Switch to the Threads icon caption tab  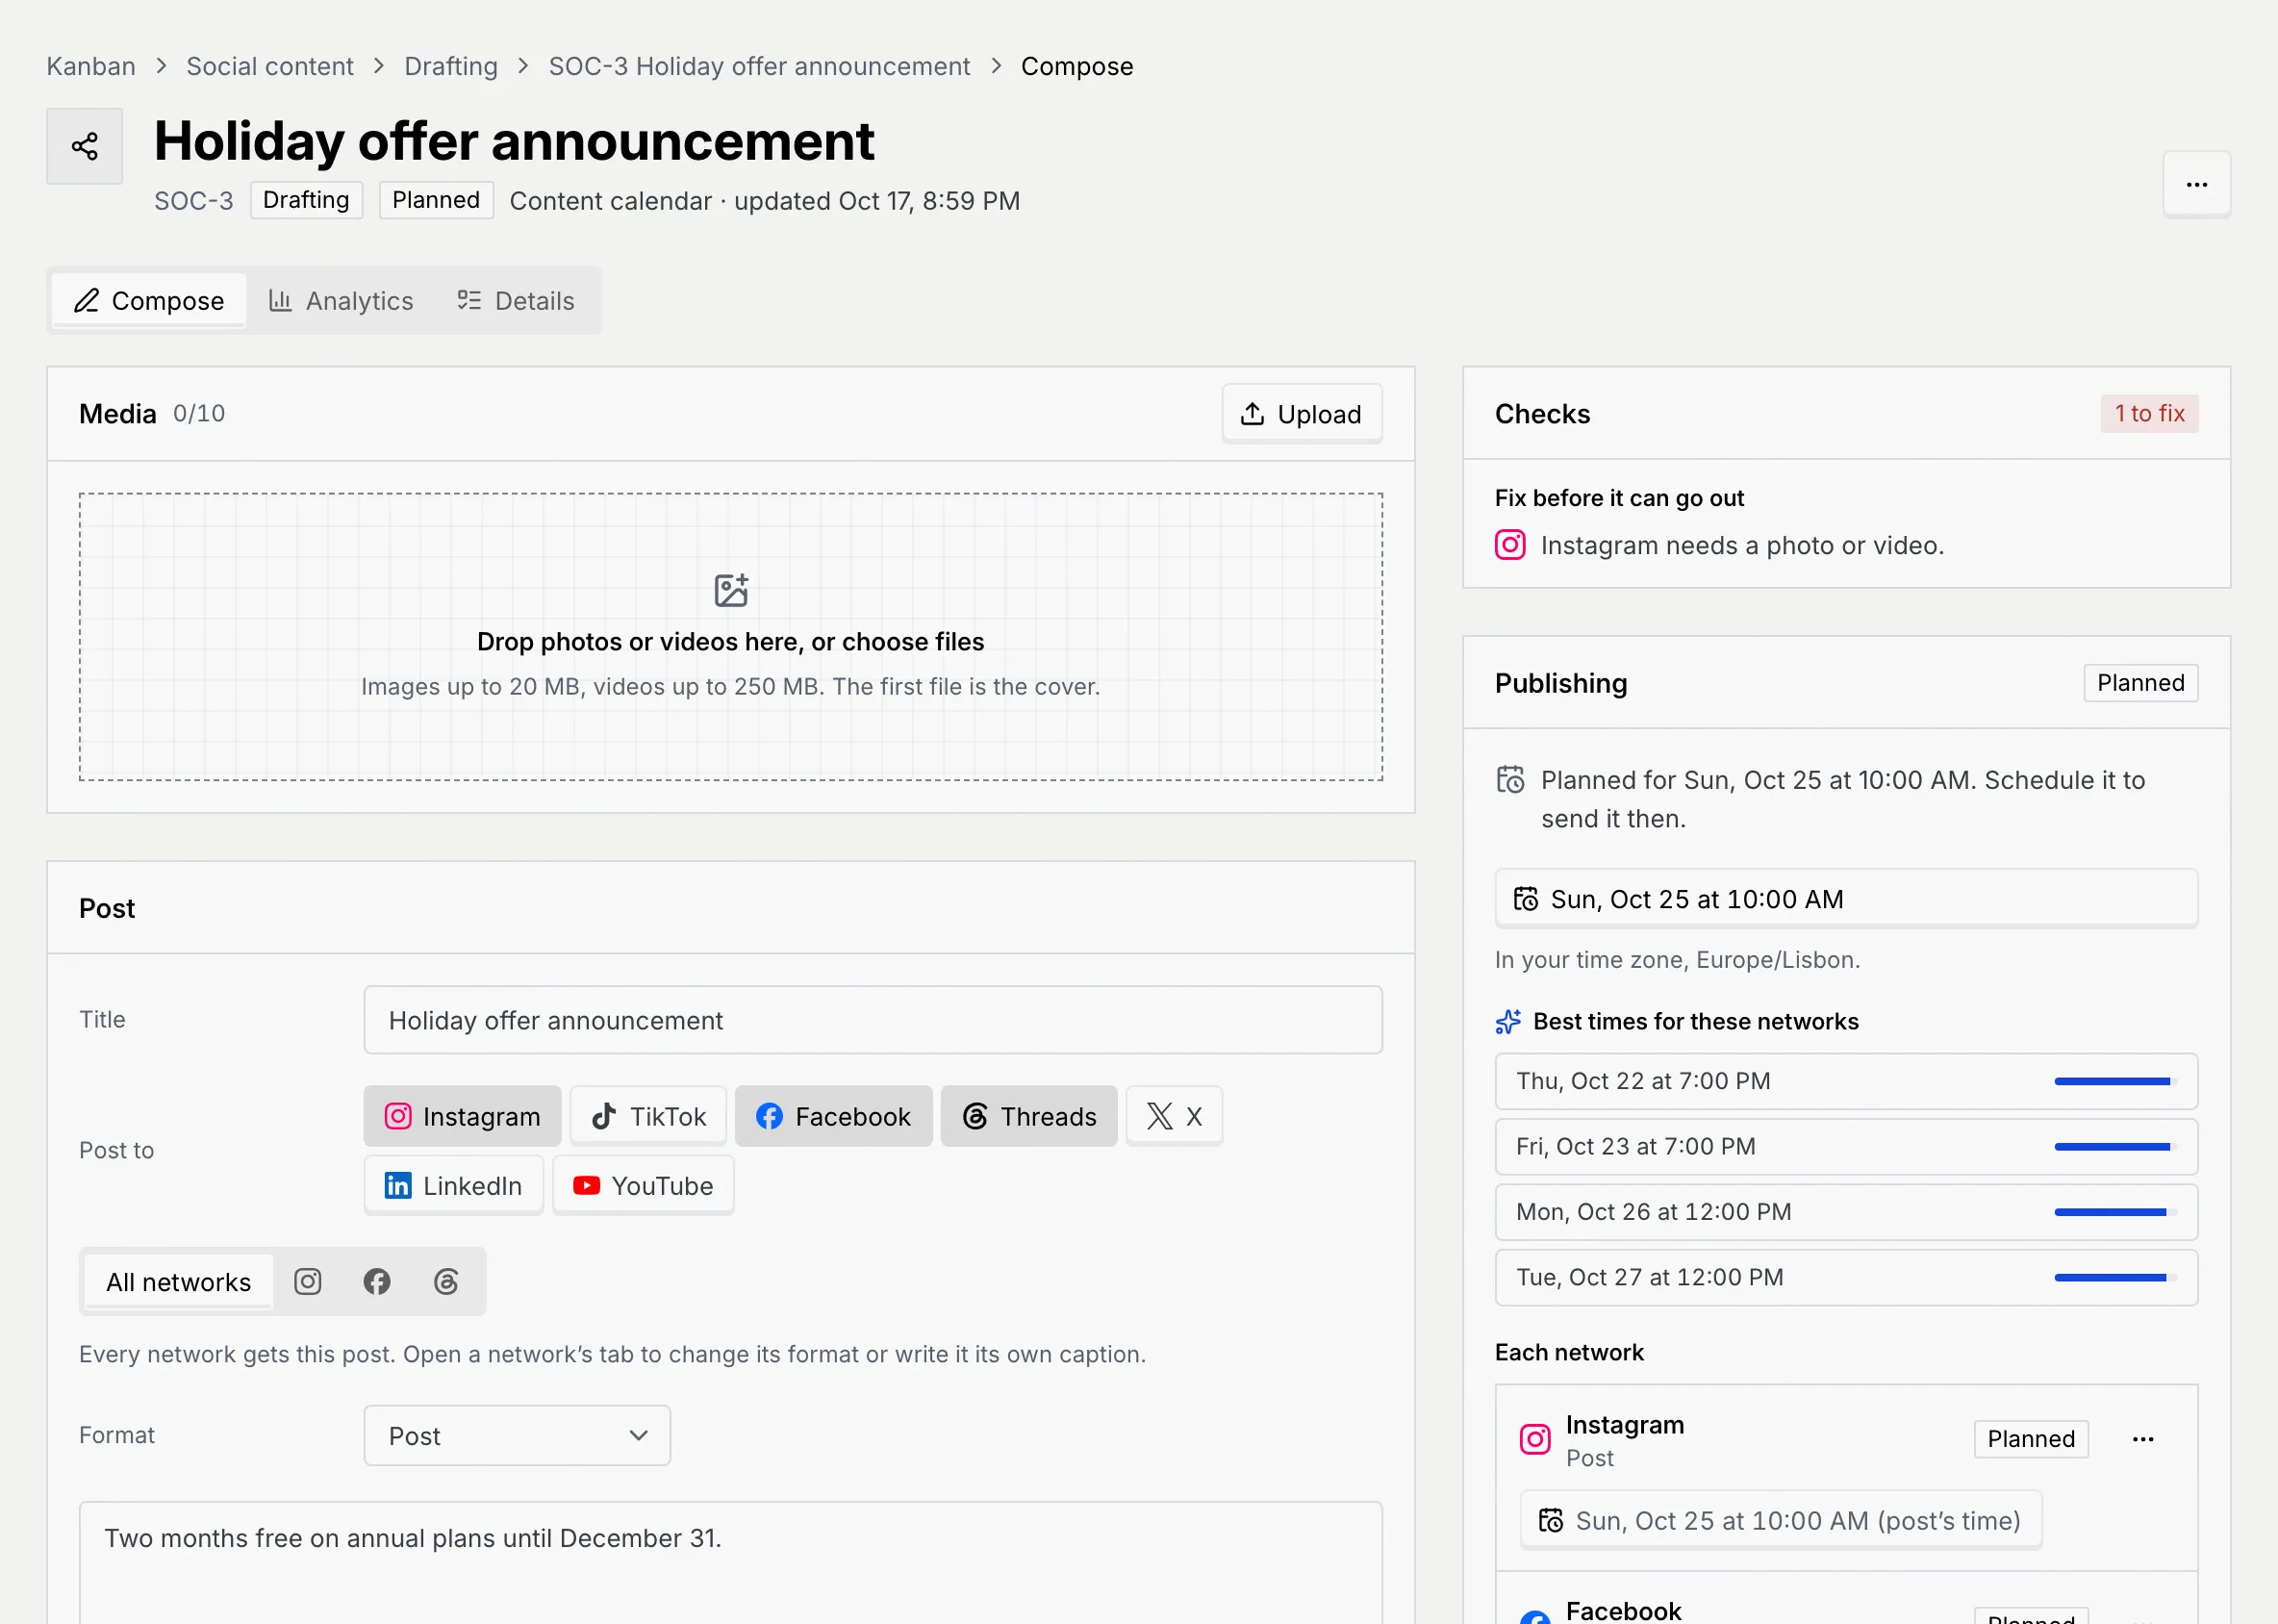[446, 1281]
